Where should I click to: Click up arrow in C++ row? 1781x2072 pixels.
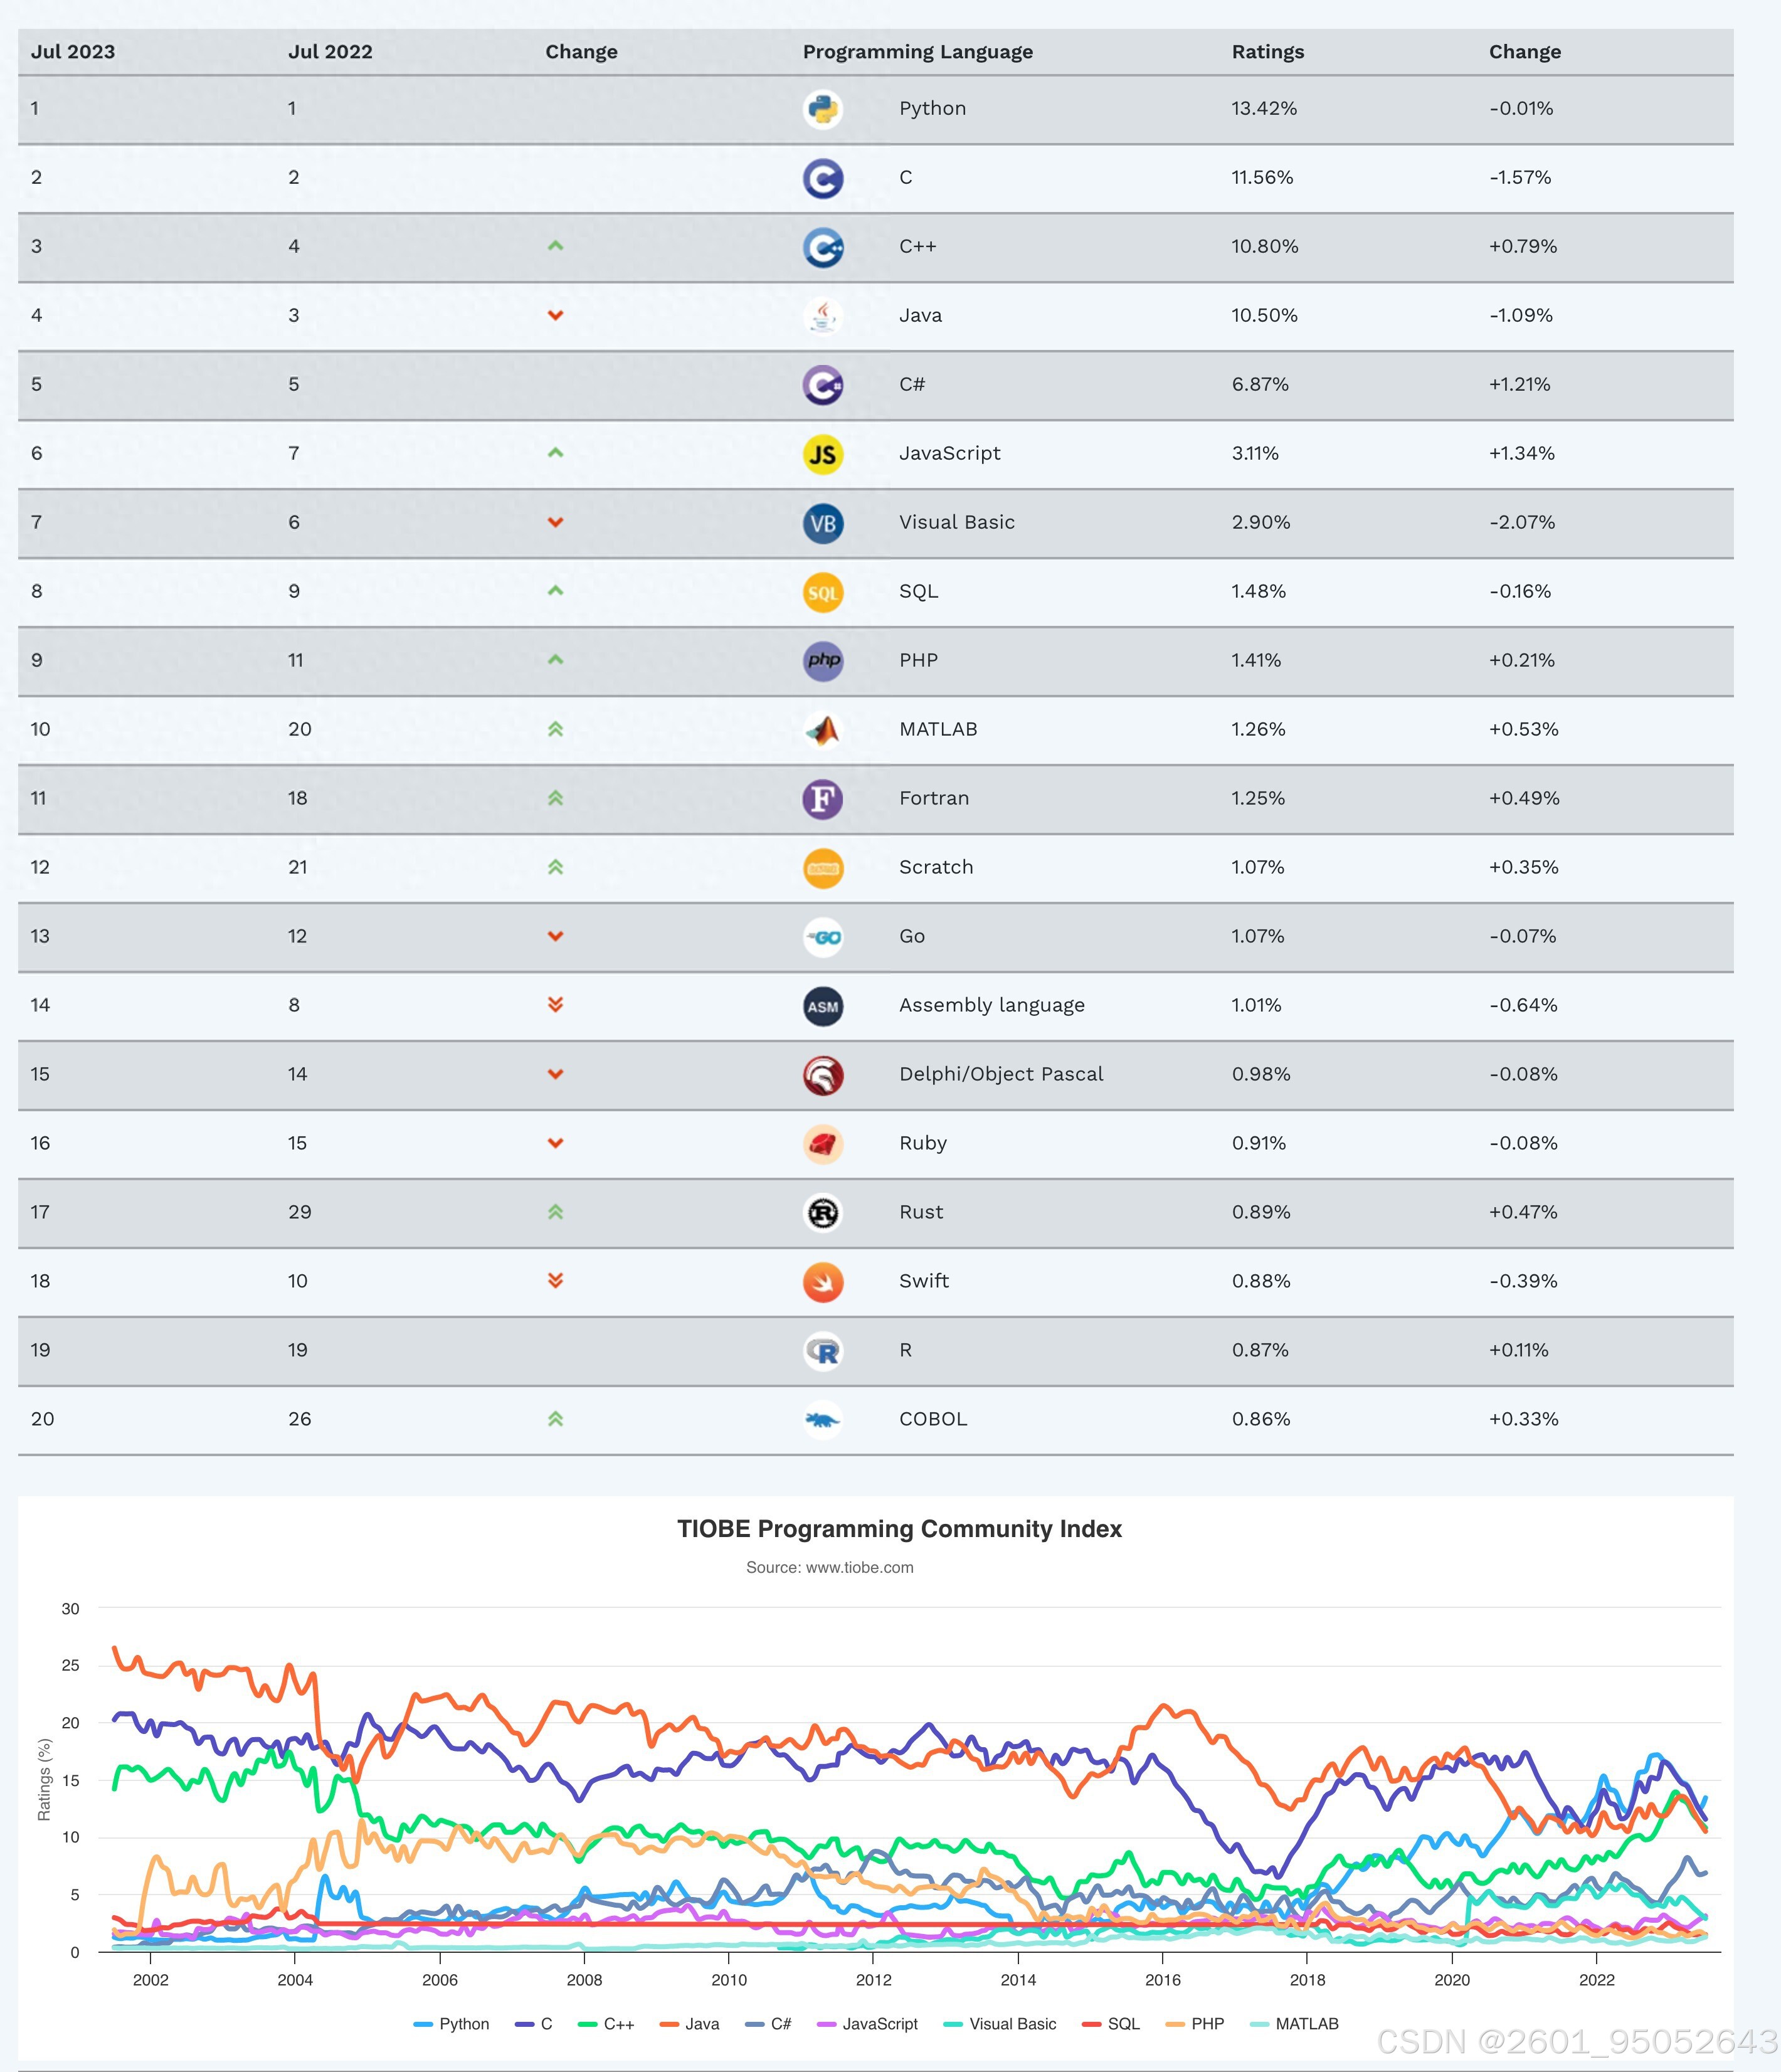[x=555, y=246]
